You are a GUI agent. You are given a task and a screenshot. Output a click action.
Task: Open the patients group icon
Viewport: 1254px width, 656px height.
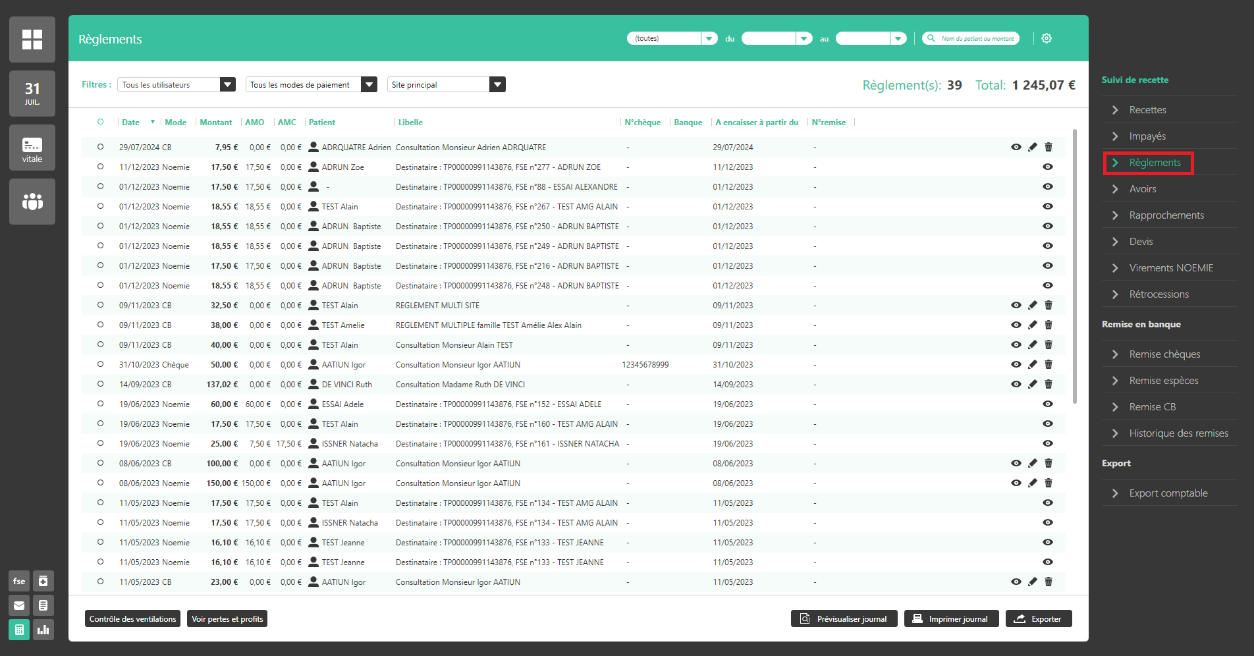(32, 201)
